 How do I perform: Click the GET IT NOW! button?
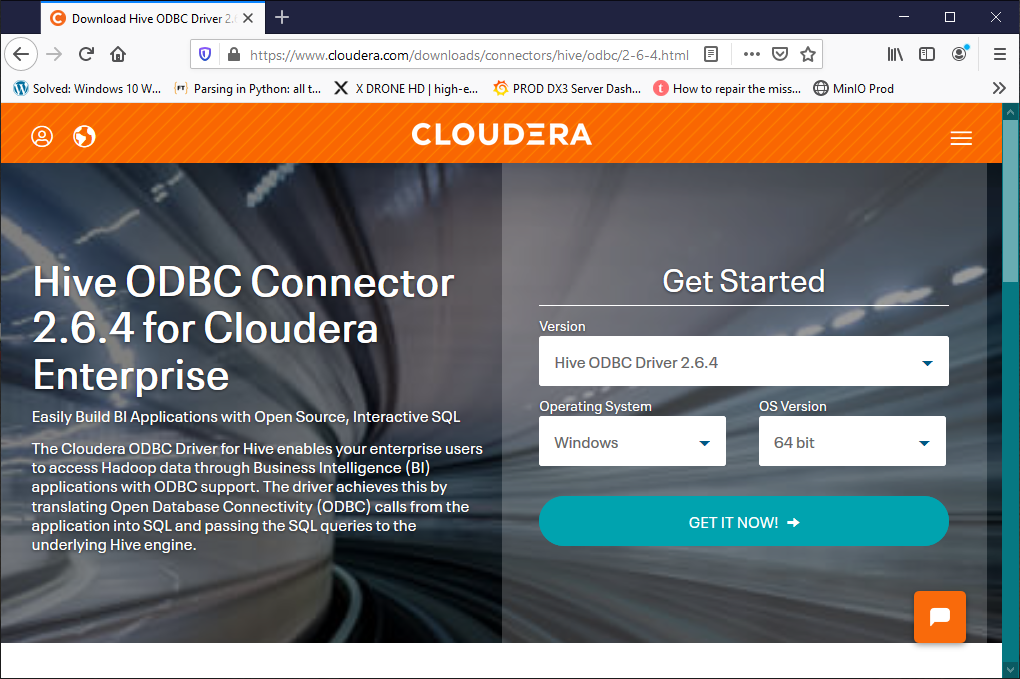click(x=744, y=522)
